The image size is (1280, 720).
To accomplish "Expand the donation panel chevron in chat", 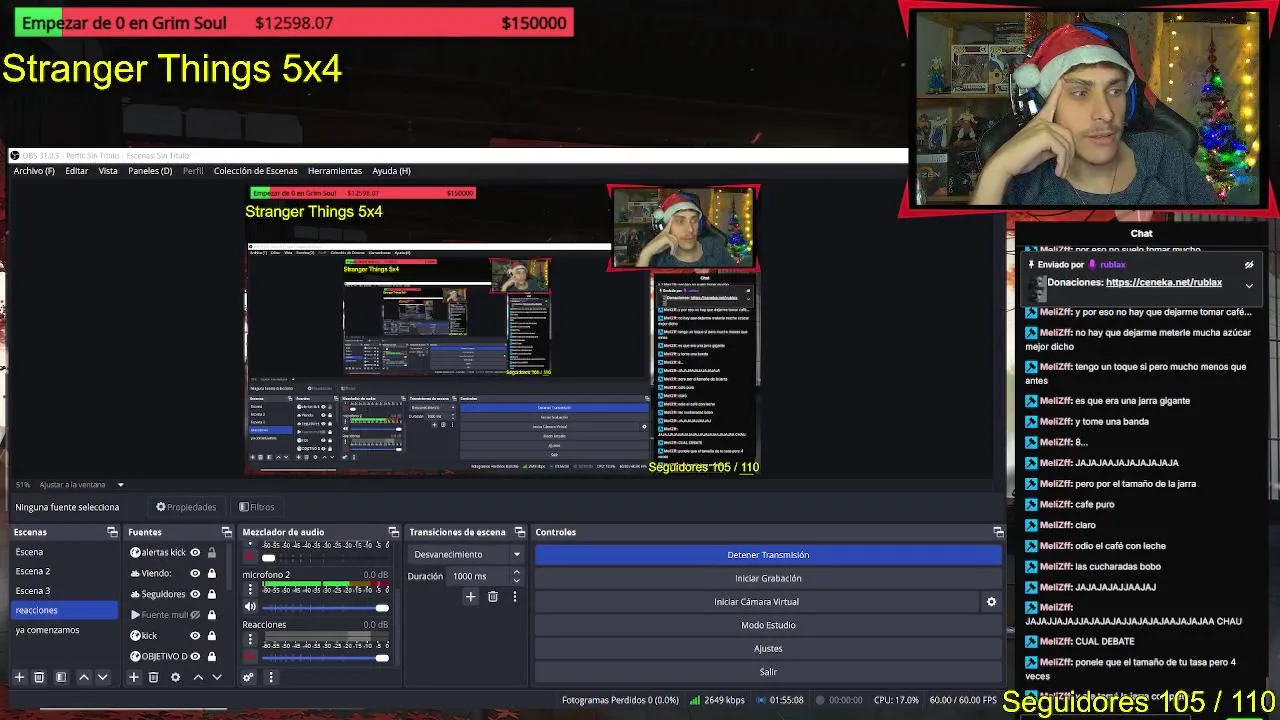I will [x=1249, y=286].
